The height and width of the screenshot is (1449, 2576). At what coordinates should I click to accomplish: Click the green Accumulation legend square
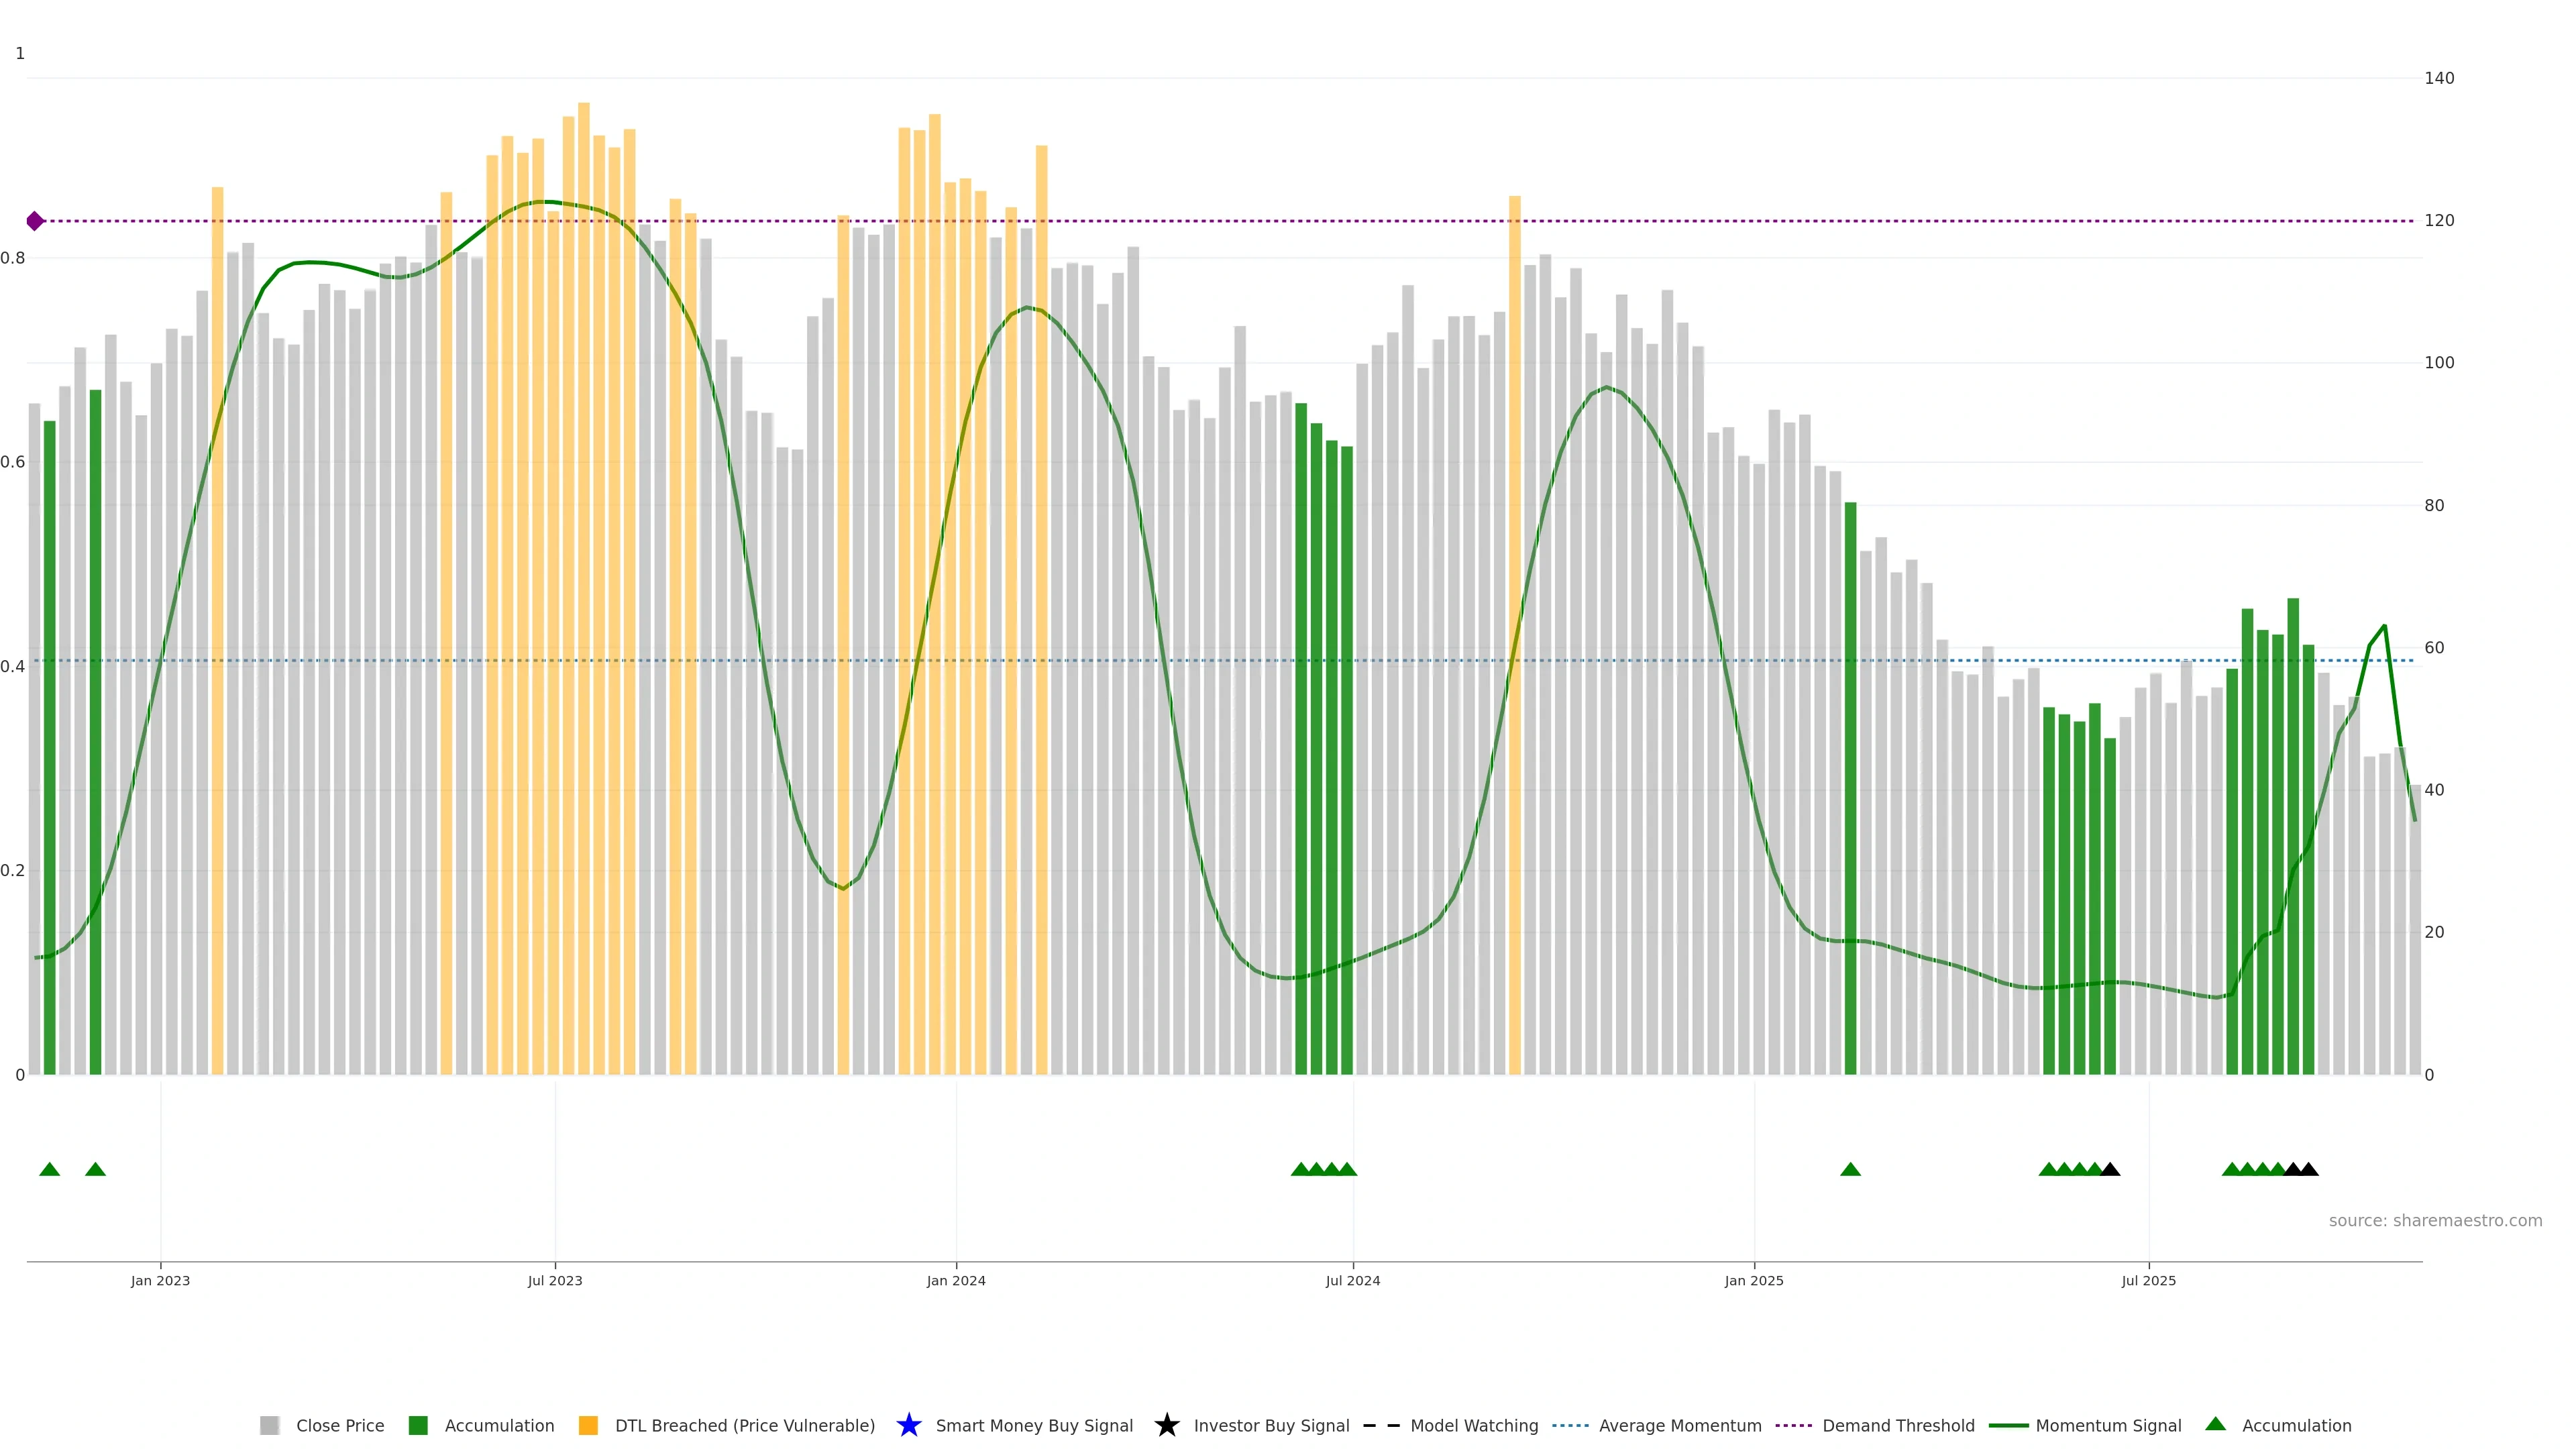click(x=418, y=1426)
